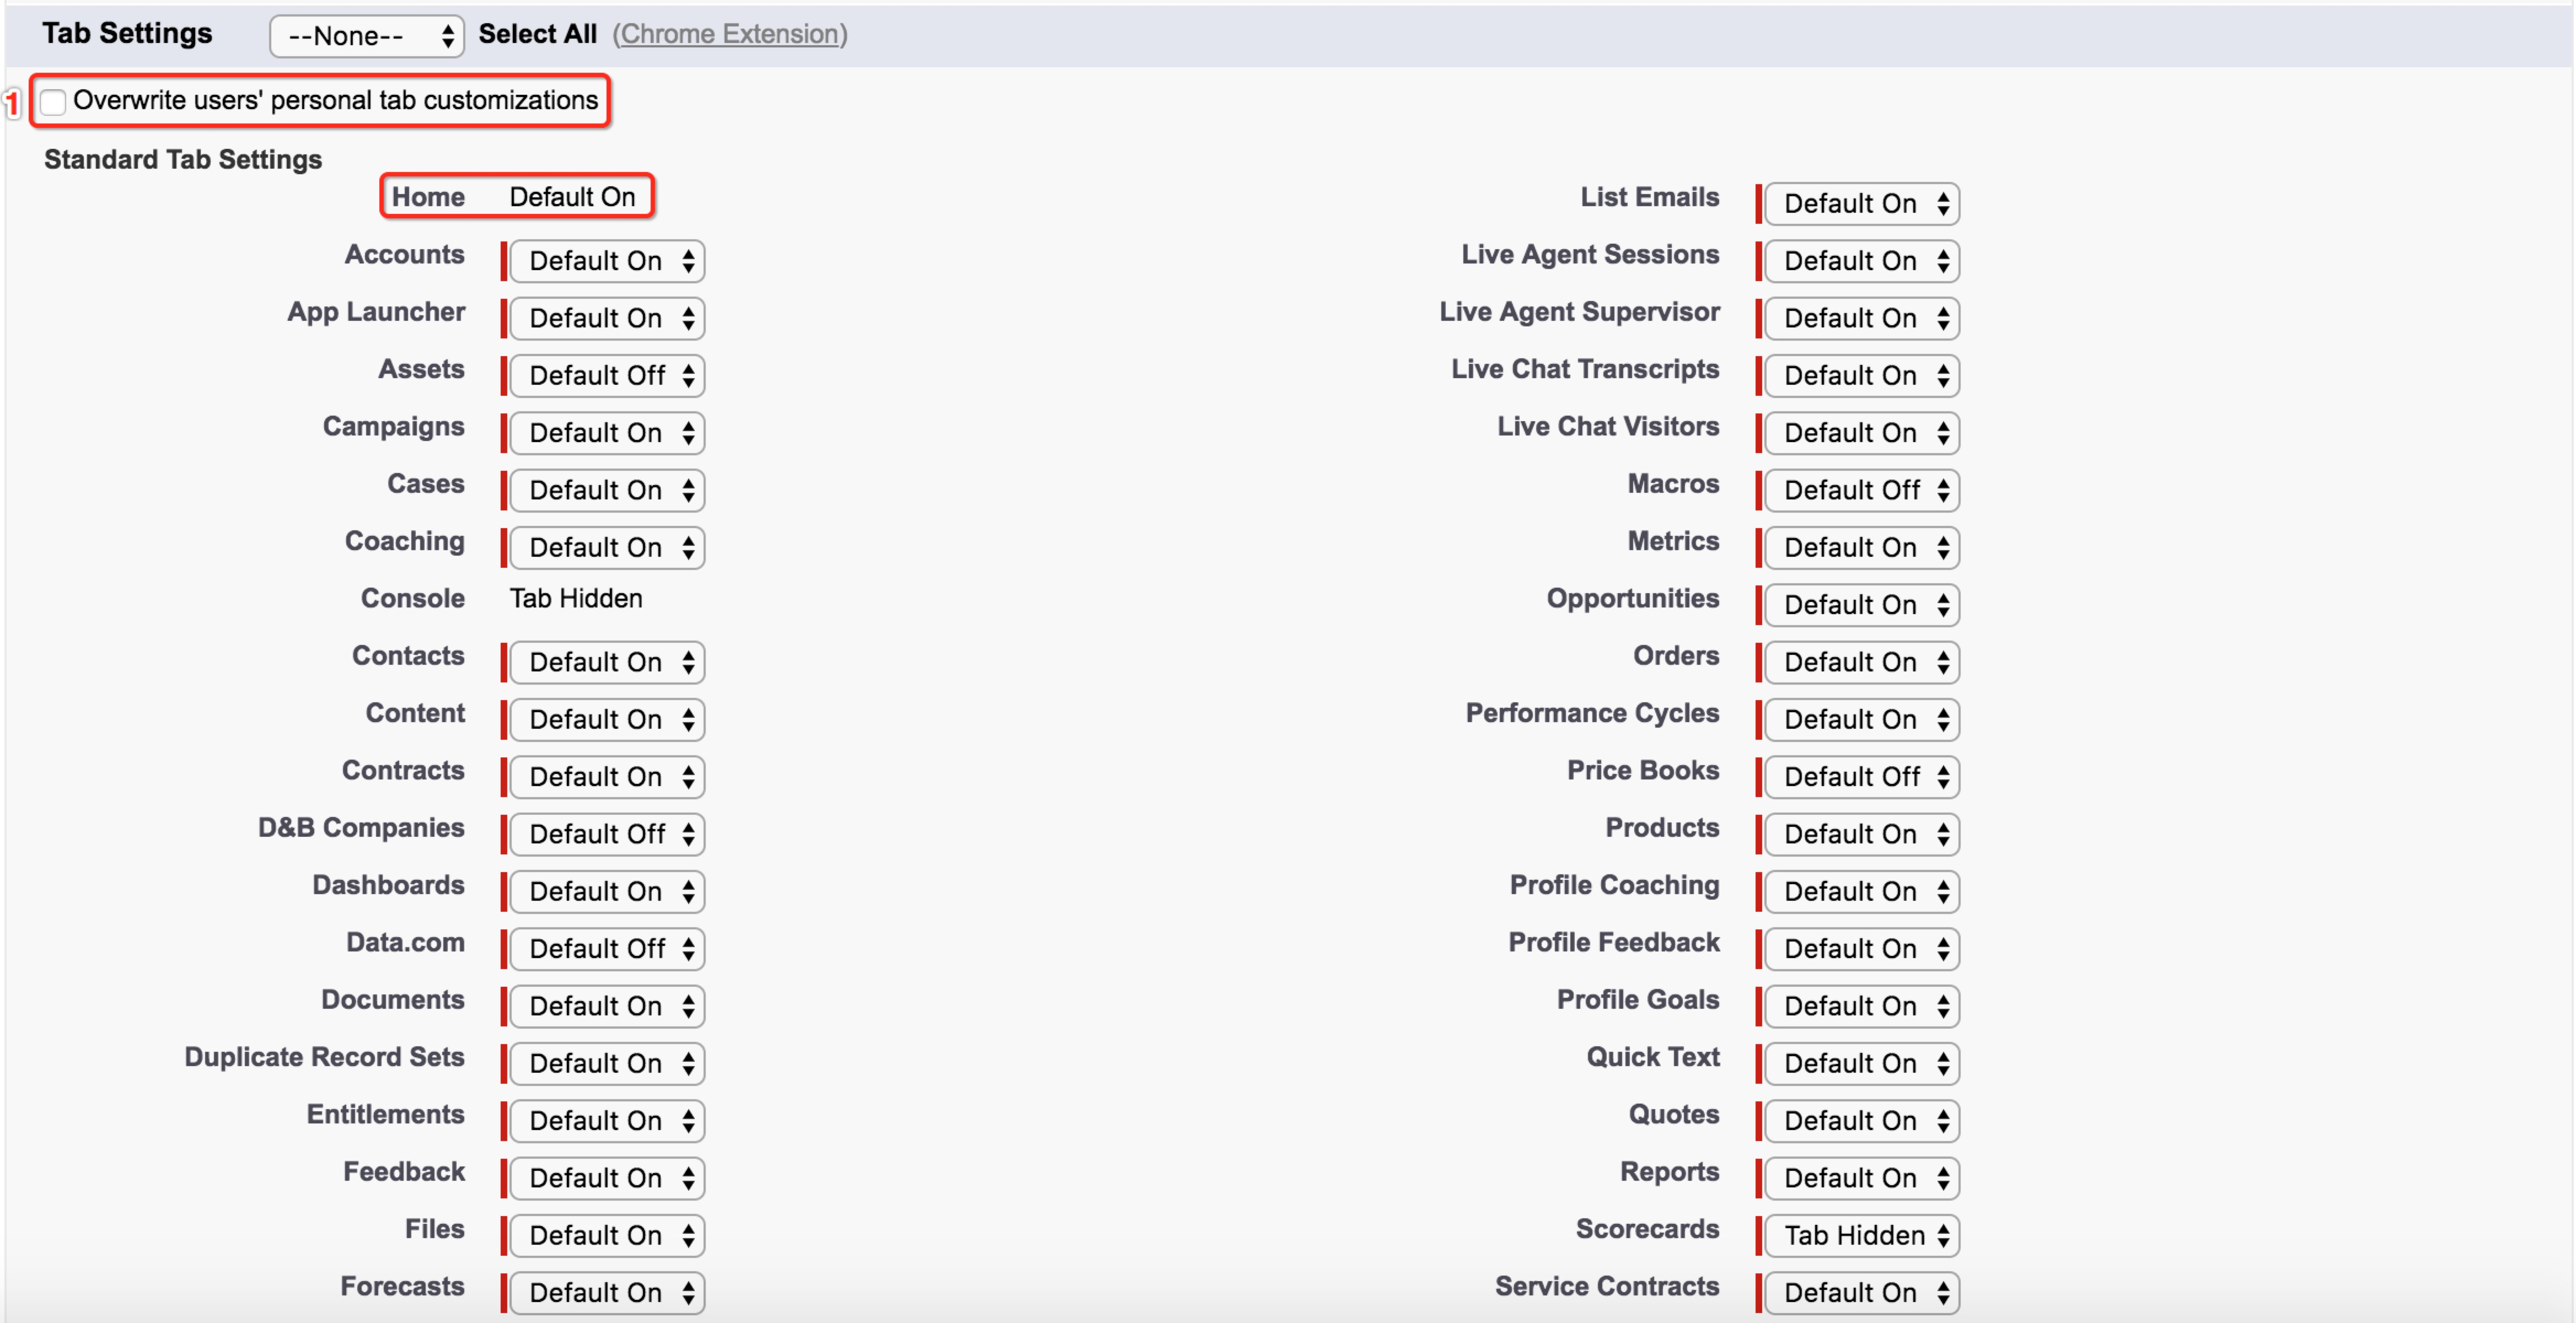Open the Live Agent Supervisor dropdown
This screenshot has height=1323, width=2576.
coord(1861,318)
